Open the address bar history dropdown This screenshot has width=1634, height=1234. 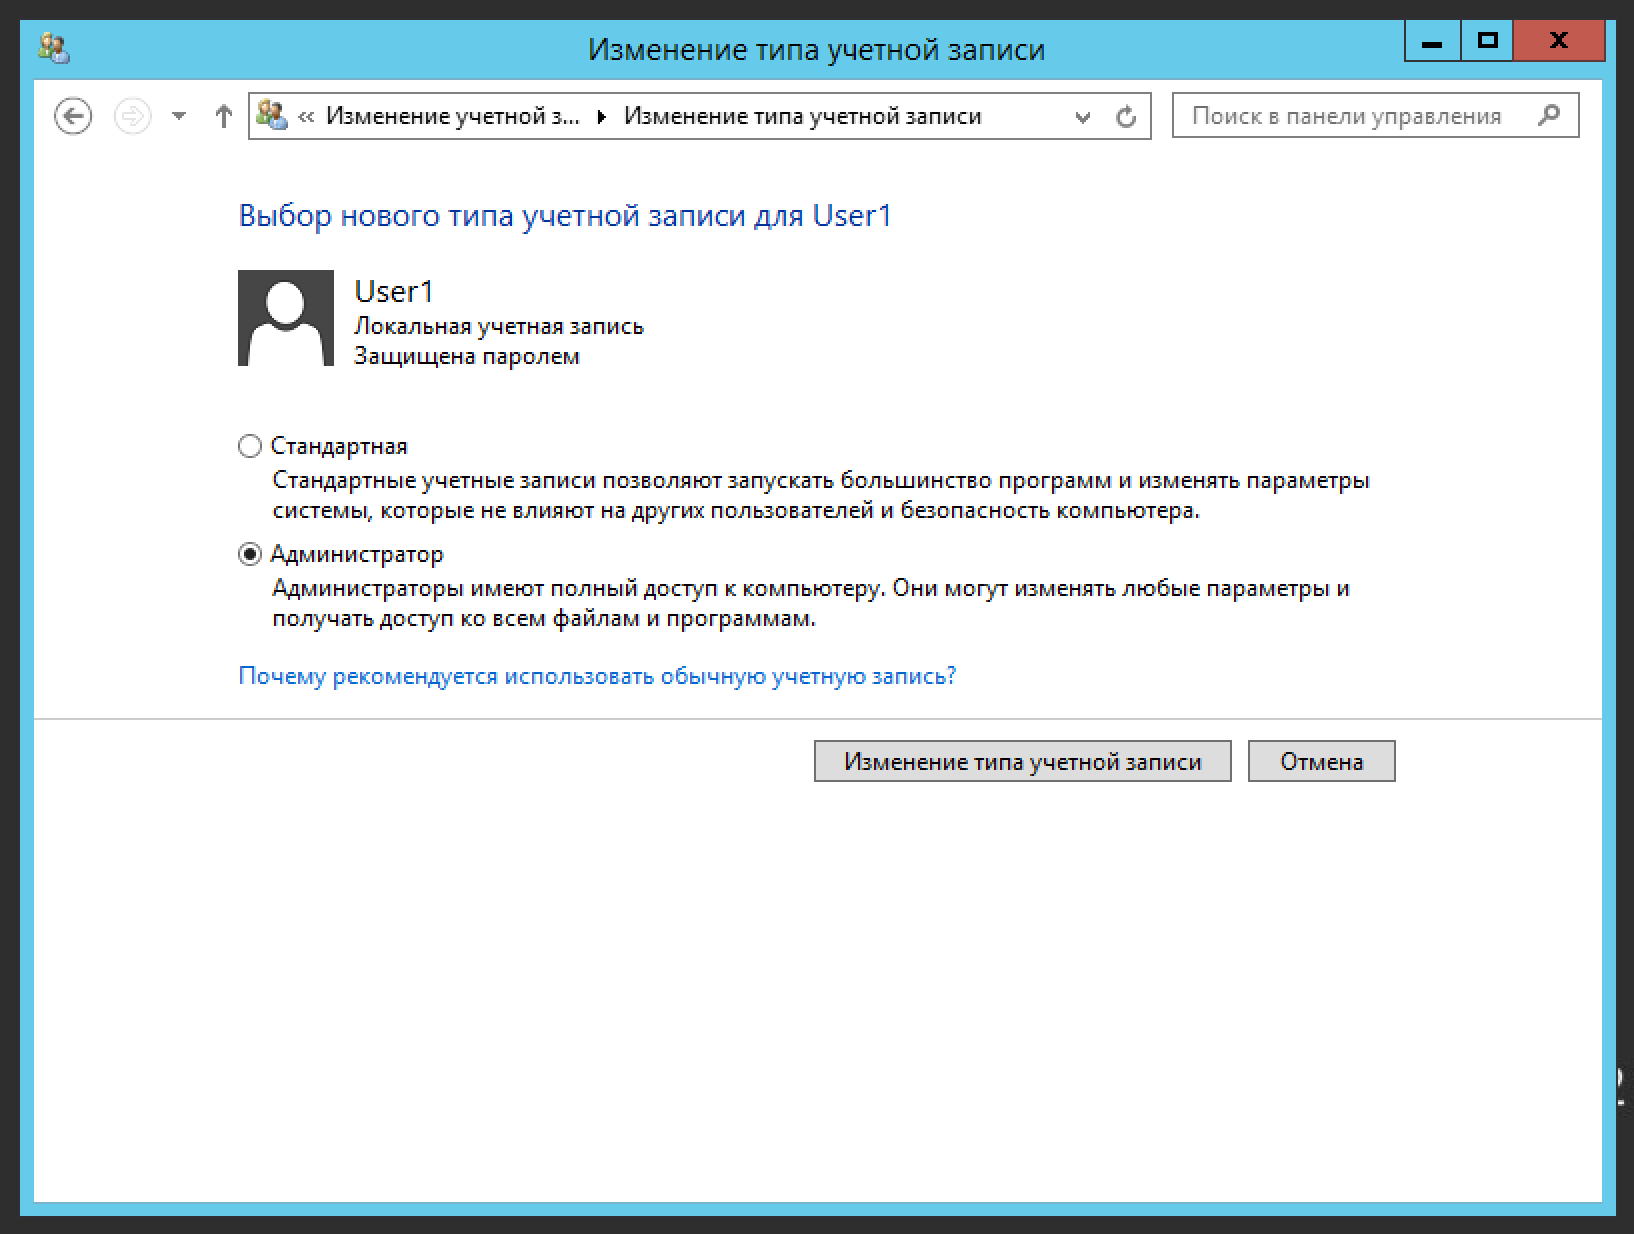point(1082,117)
